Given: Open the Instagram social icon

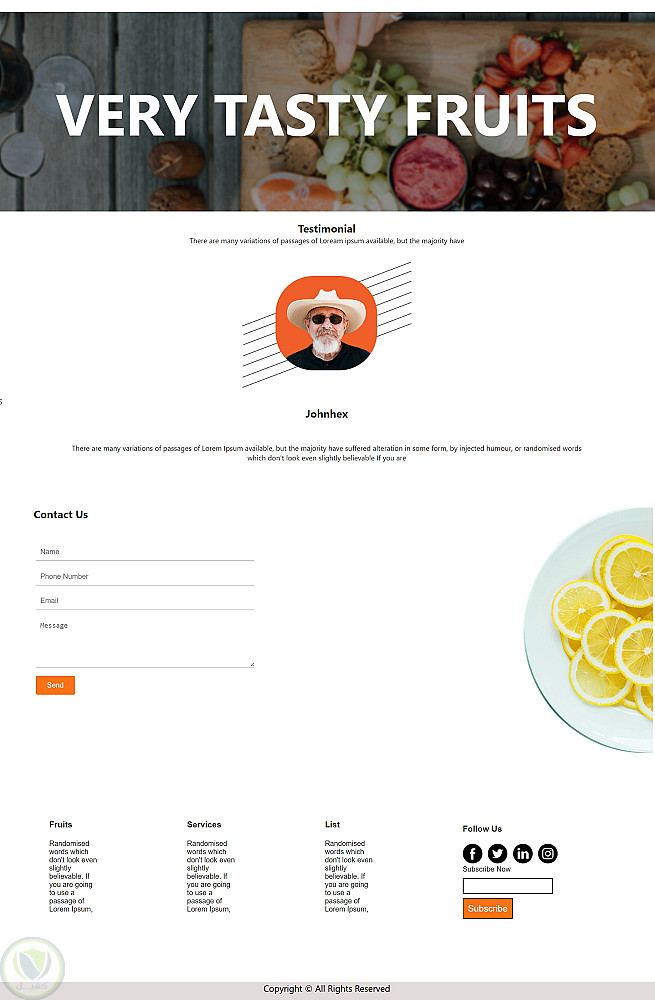Looking at the screenshot, I should click(x=548, y=853).
